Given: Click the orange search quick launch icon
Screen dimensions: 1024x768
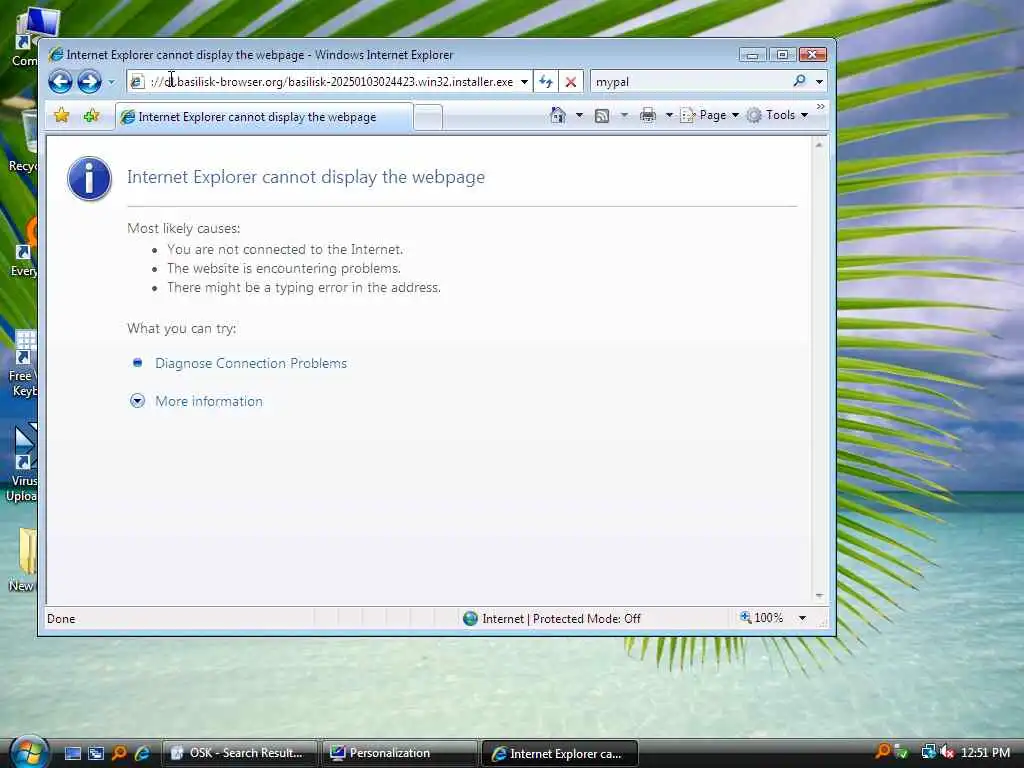Looking at the screenshot, I should pos(119,753).
